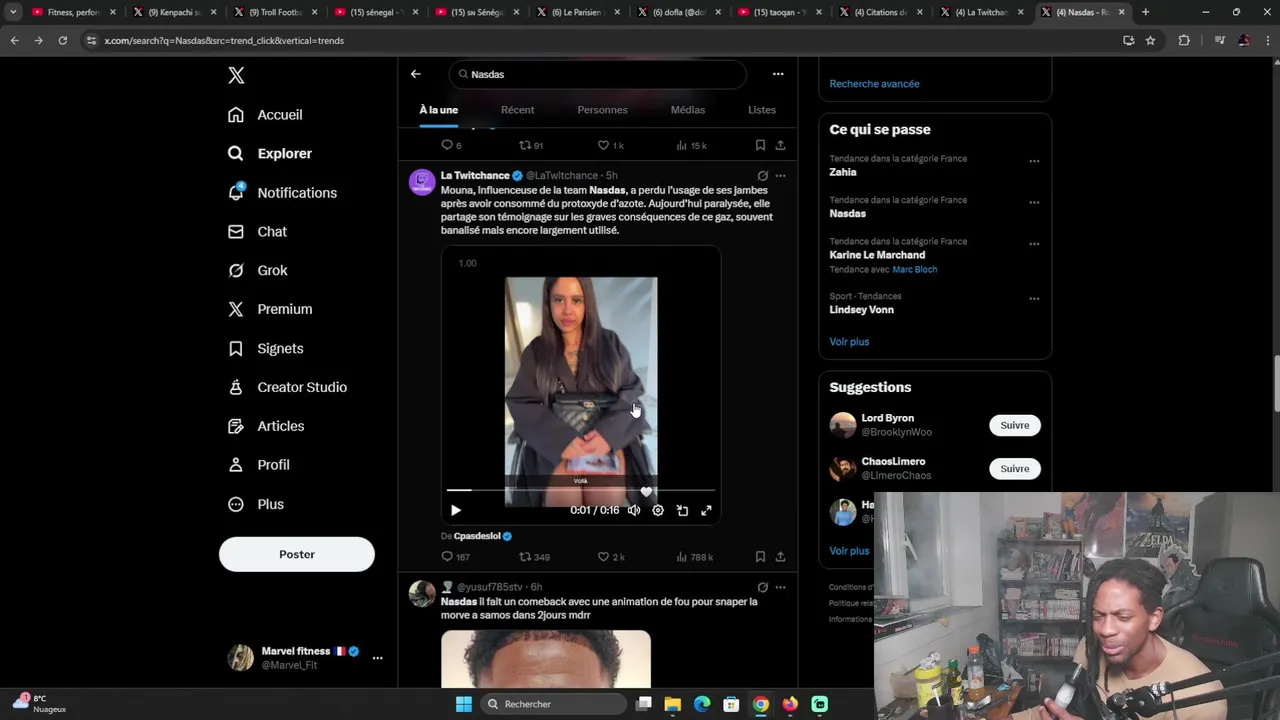
Task: Open more options for Lindsey Vonn trend
Action: (x=1034, y=299)
